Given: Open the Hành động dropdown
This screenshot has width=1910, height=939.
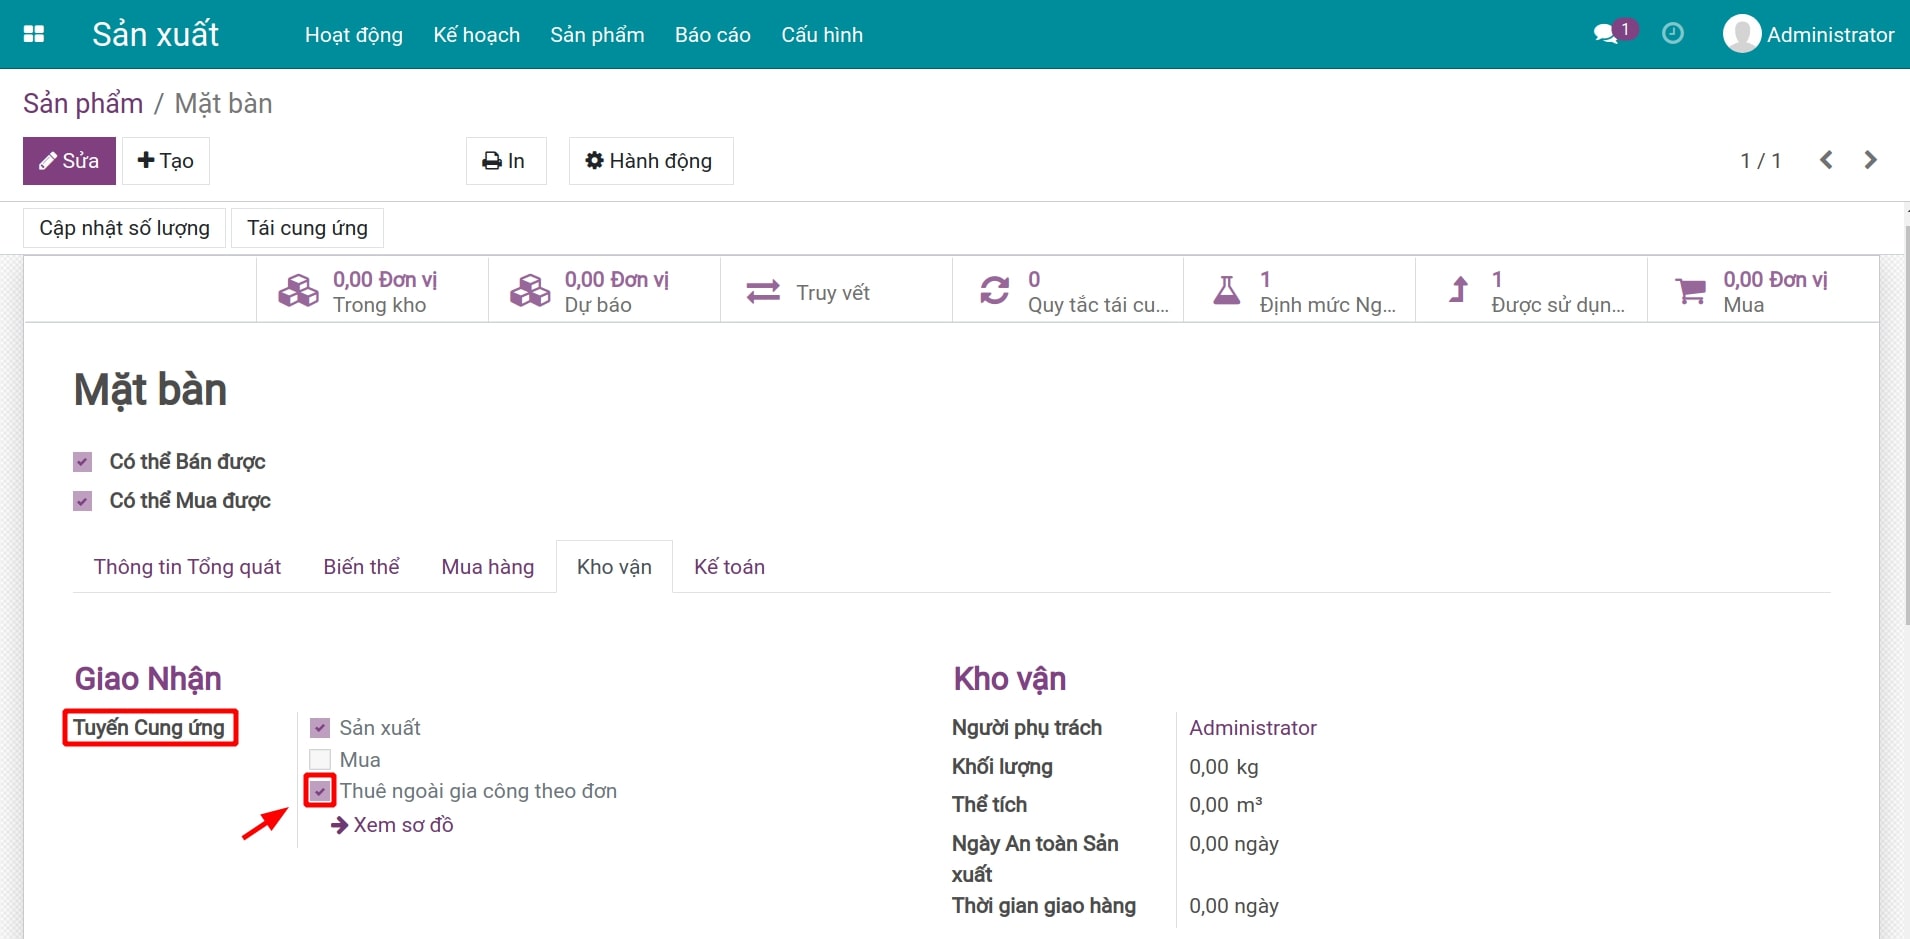Looking at the screenshot, I should click(x=650, y=161).
